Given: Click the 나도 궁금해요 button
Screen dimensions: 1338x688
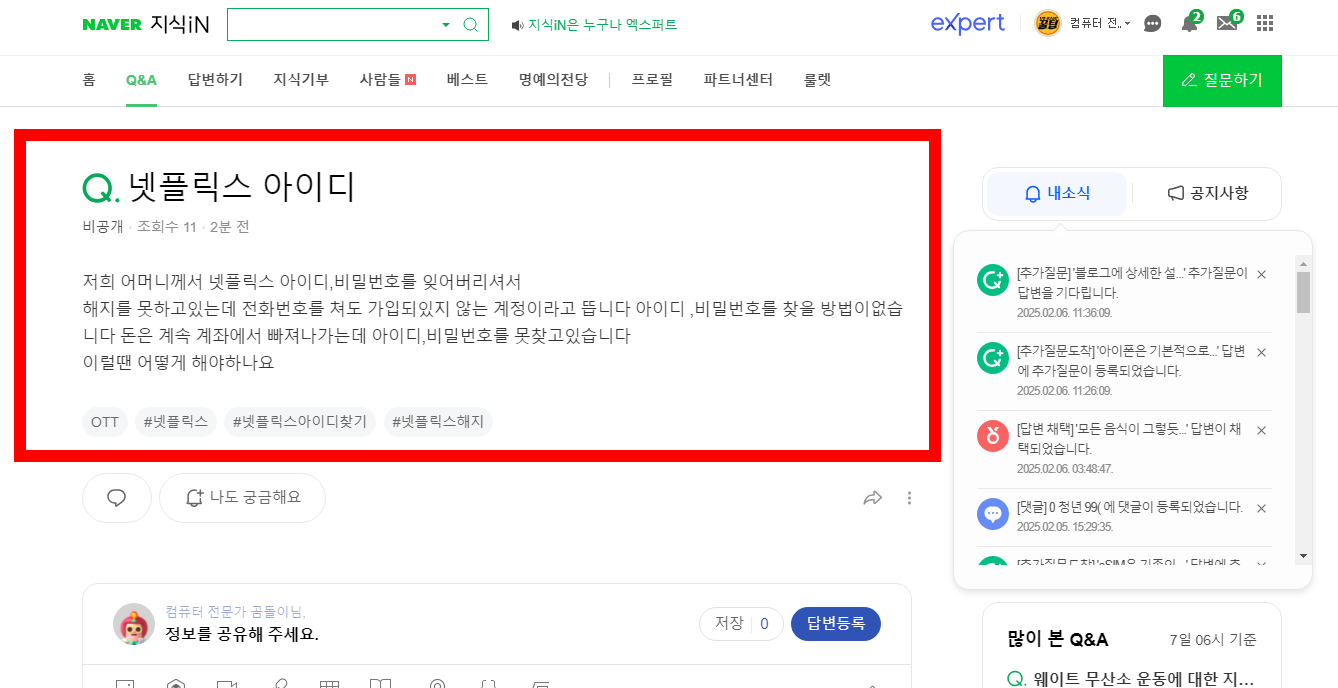Looking at the screenshot, I should click(x=242, y=498).
